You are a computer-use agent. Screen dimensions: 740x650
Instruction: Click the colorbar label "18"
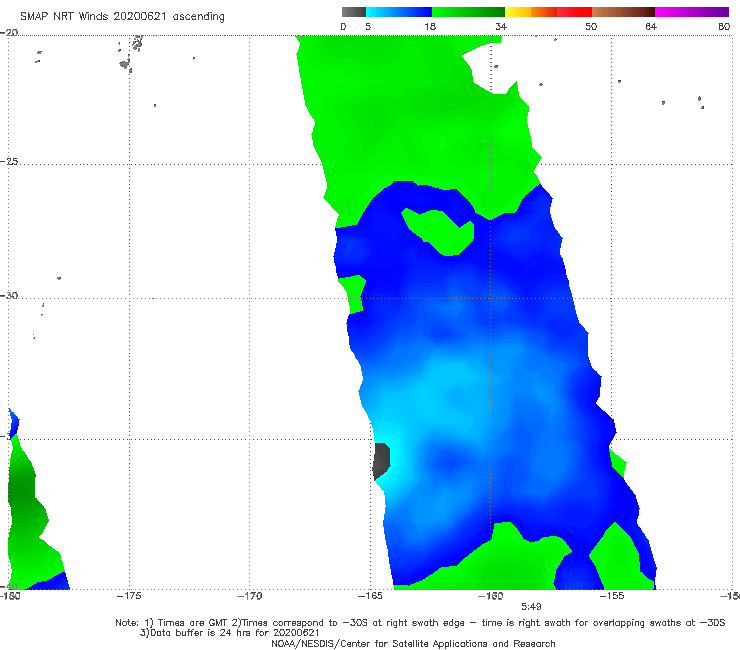tap(430, 27)
